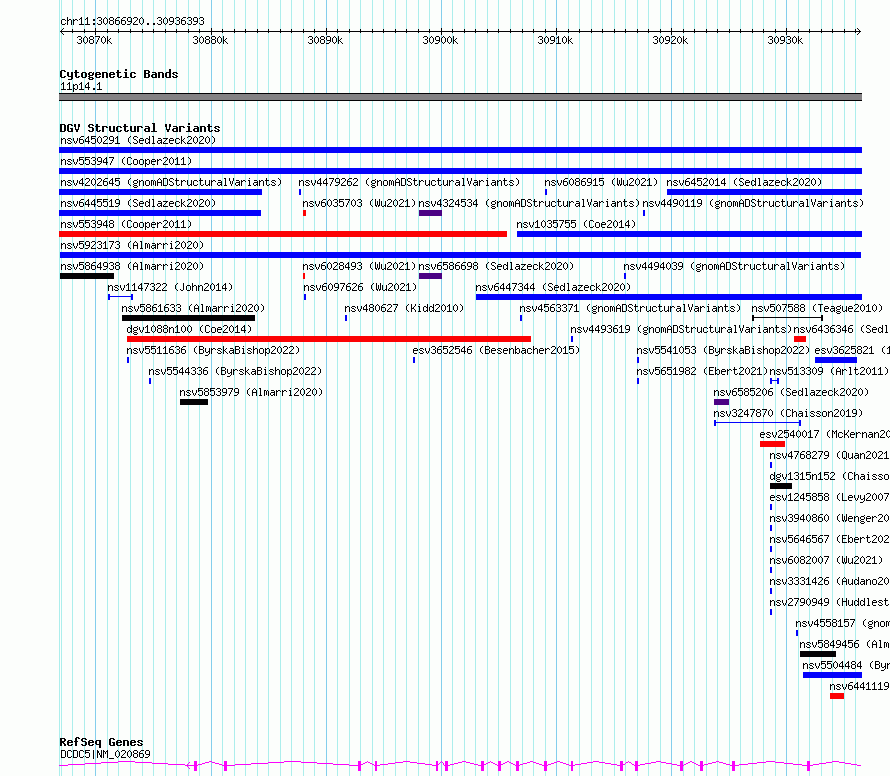Select the nsv4202645 gnomAD variant label
Screen dimensions: 890x776
171,182
